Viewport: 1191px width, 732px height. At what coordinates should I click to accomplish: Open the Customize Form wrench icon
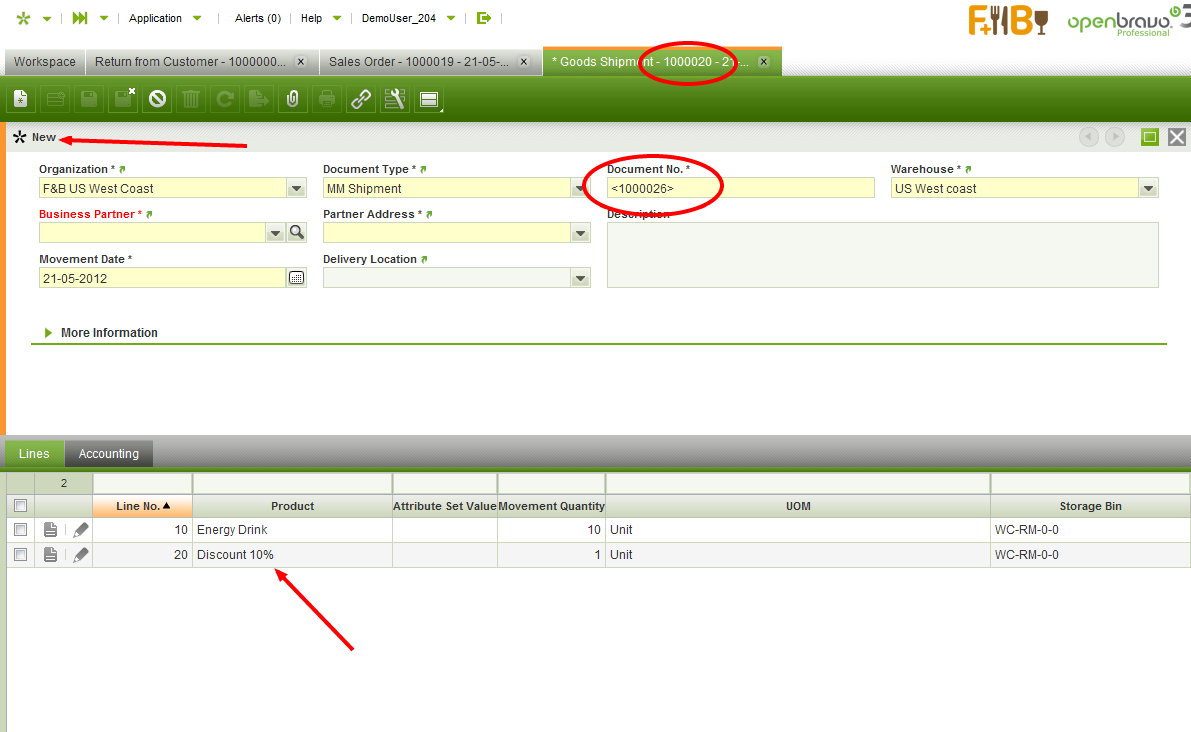394,99
